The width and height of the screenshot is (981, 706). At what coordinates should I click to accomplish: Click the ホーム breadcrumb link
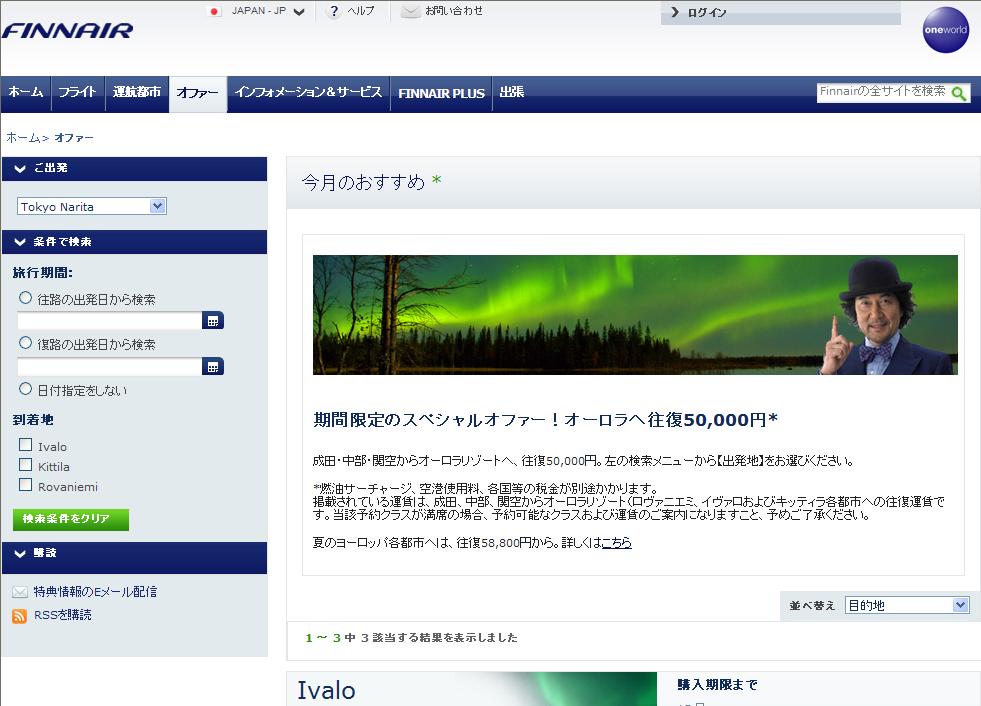[23, 138]
